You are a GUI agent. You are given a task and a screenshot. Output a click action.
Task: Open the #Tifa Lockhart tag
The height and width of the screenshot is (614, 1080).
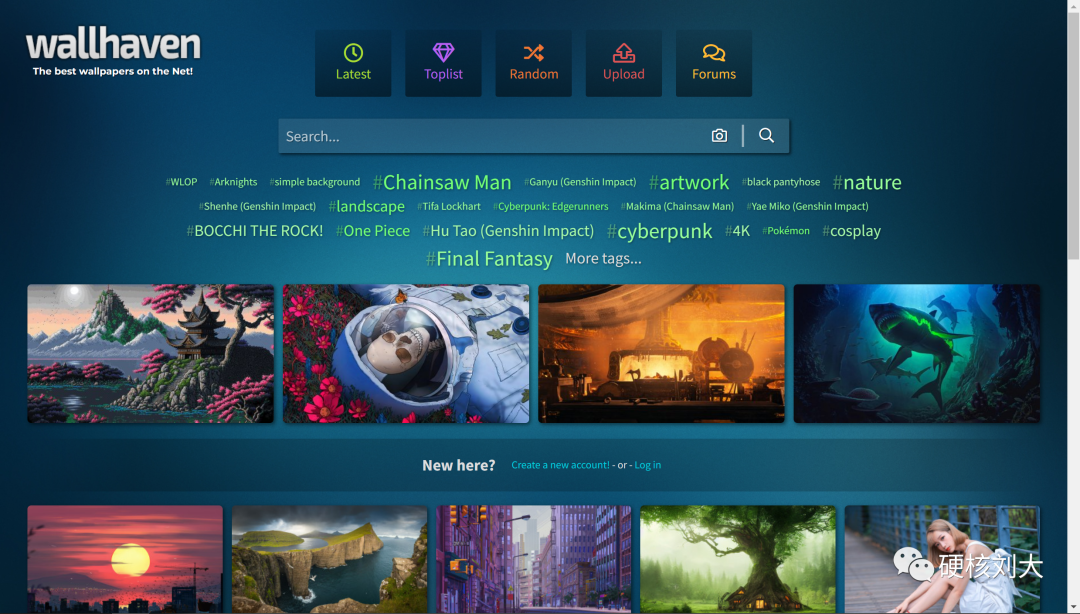click(x=449, y=206)
